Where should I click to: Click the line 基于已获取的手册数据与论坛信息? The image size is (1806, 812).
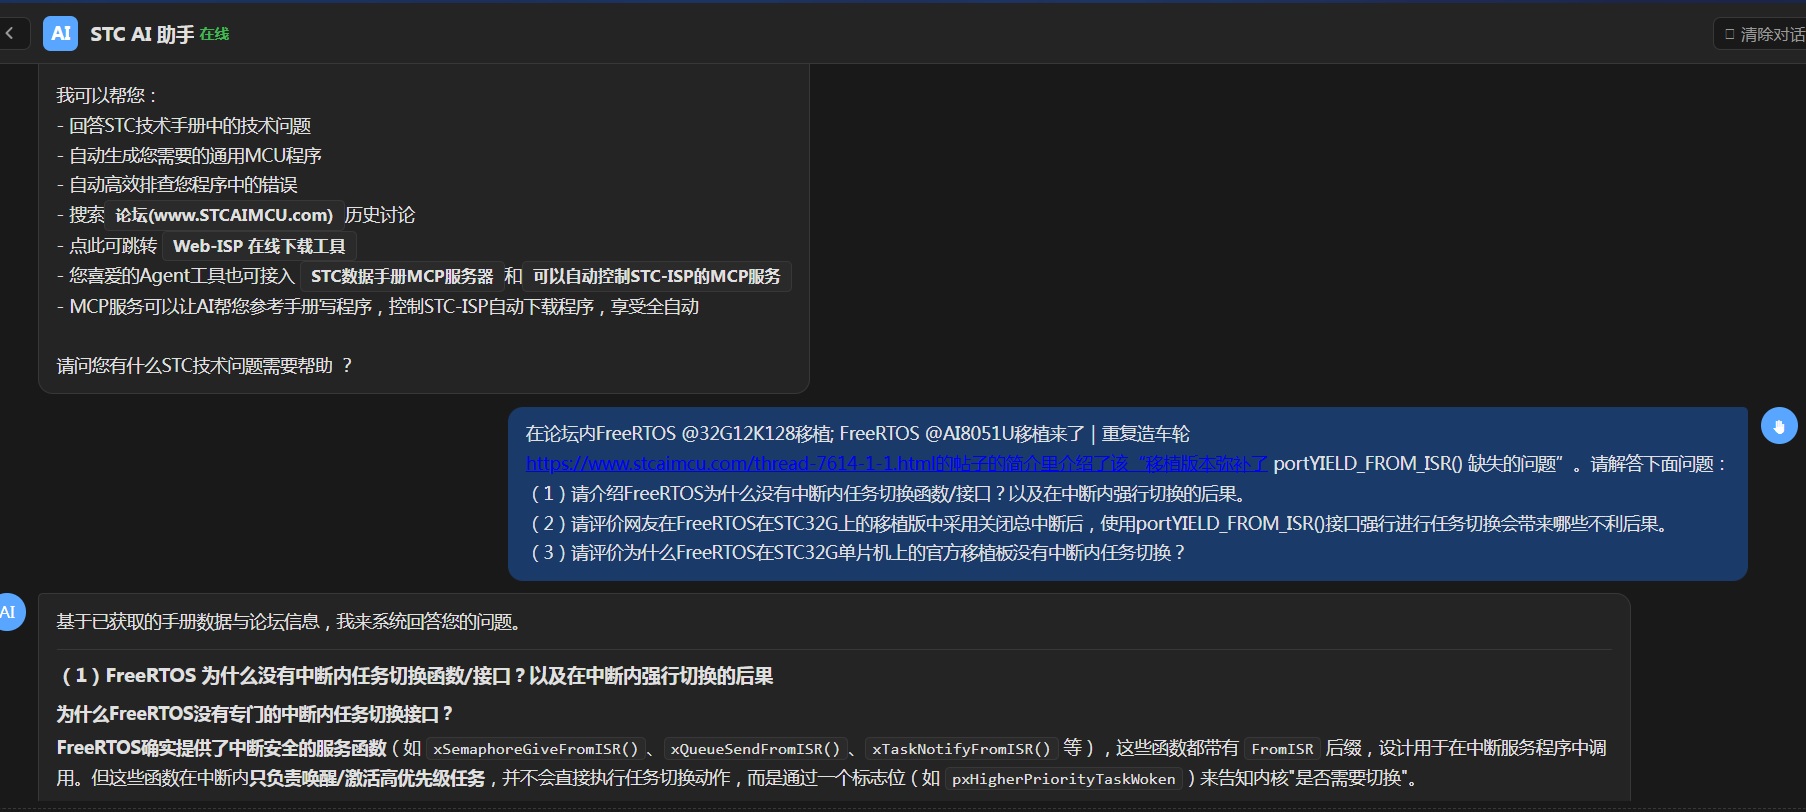[289, 622]
